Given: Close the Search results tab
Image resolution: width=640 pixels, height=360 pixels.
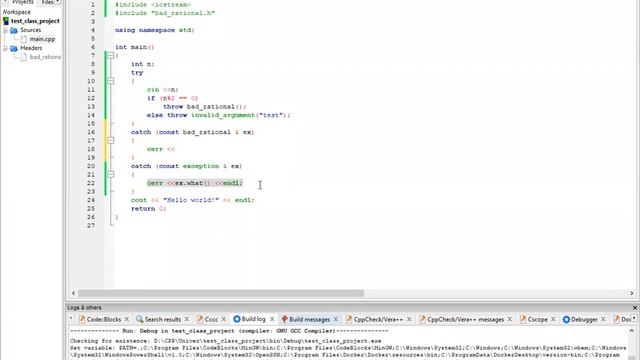Looking at the screenshot, I should [187, 319].
